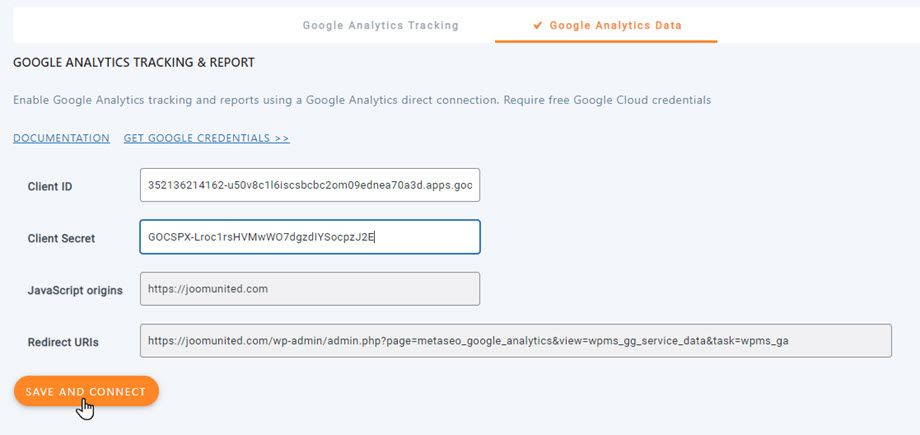Click the GOOGLE ANALYTICS TRACKING & REPORT heading

tap(133, 63)
